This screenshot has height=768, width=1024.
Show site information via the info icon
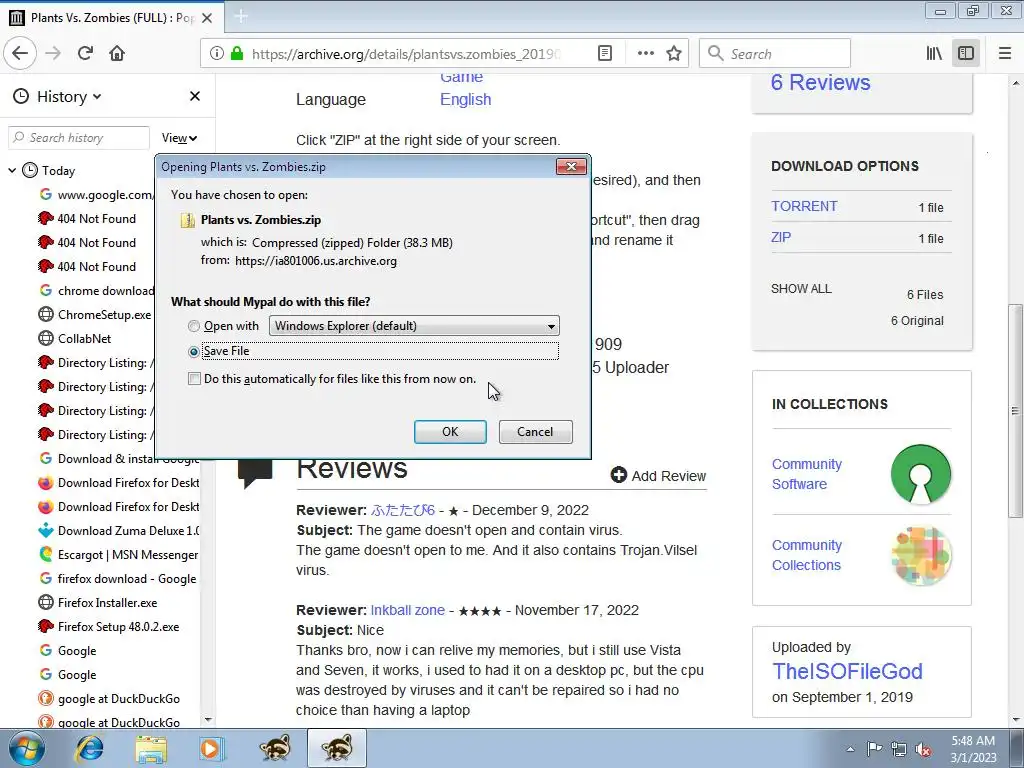click(x=217, y=54)
